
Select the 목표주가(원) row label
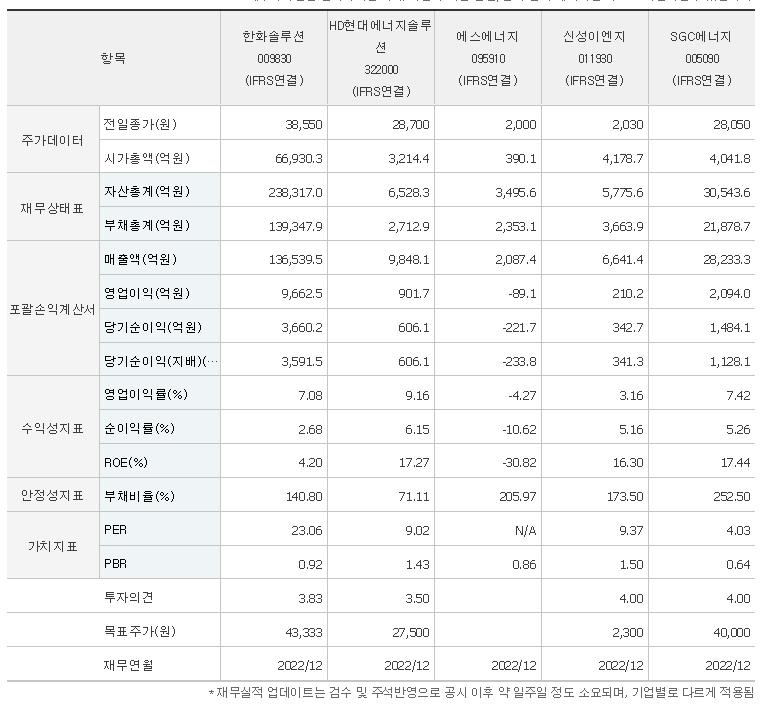coord(139,631)
